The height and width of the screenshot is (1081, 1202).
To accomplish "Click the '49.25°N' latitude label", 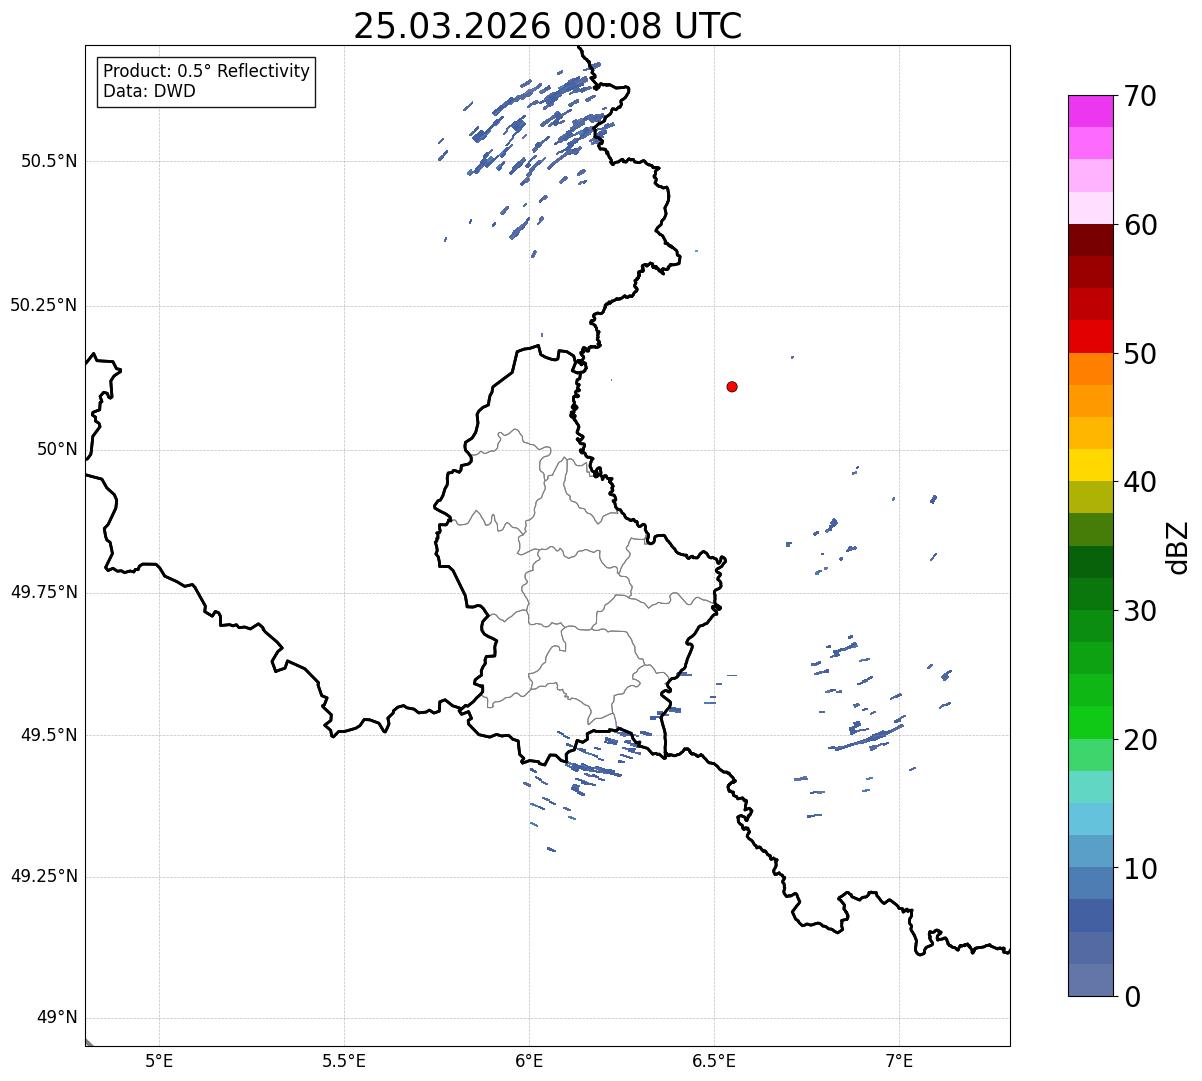I will point(43,876).
